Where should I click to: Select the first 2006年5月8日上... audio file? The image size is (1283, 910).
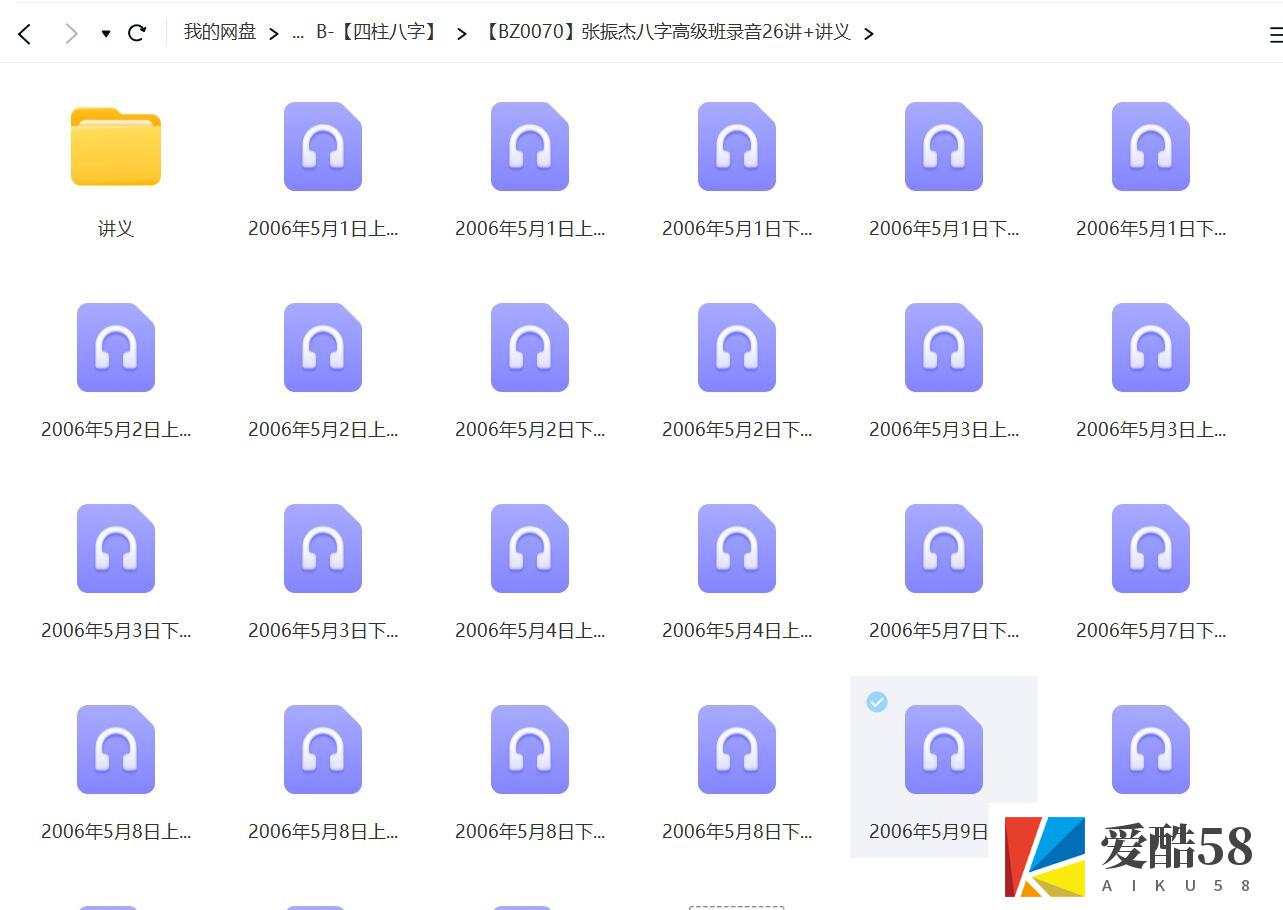click(116, 750)
